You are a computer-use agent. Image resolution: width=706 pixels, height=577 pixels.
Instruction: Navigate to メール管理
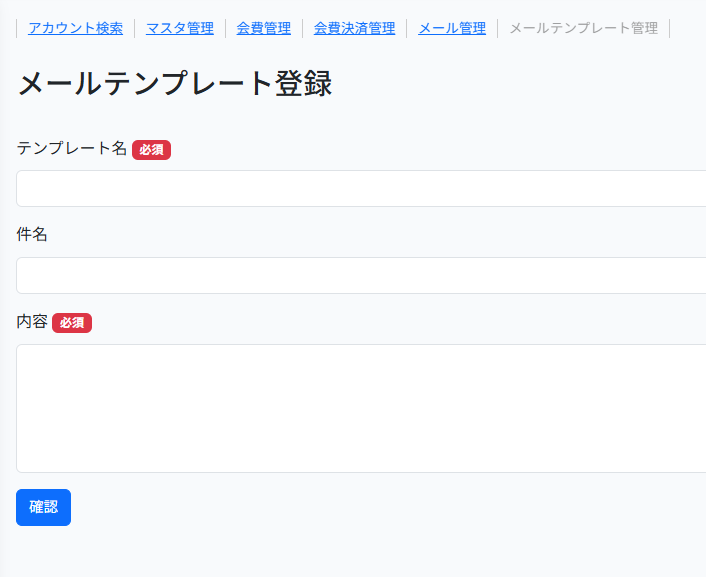click(452, 28)
